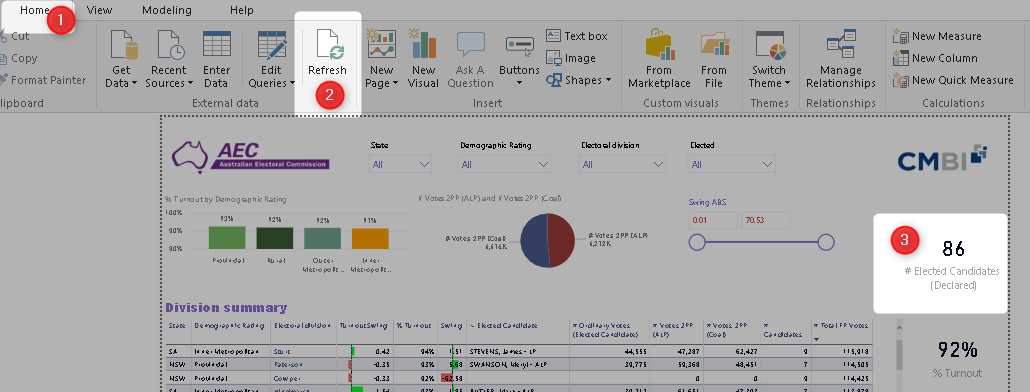
Task: Click the right Swing ABS slider handle
Action: pyautogui.click(x=826, y=242)
